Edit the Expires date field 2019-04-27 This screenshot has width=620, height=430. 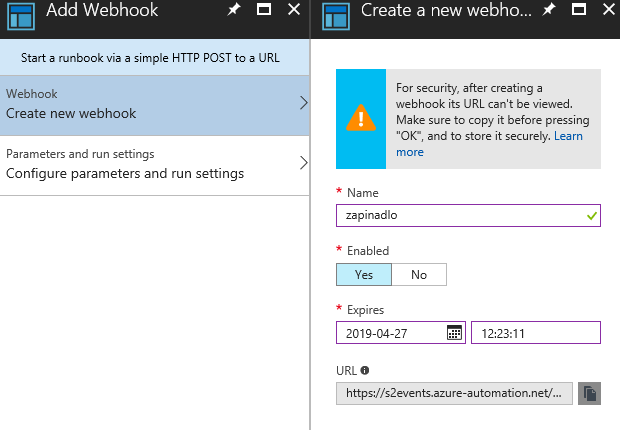[x=401, y=333]
